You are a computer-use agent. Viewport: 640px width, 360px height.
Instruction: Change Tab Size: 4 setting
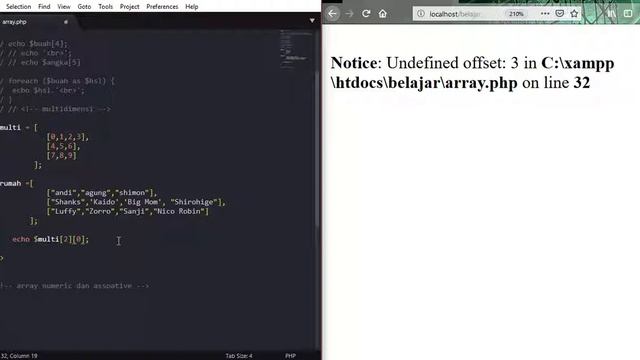239,356
